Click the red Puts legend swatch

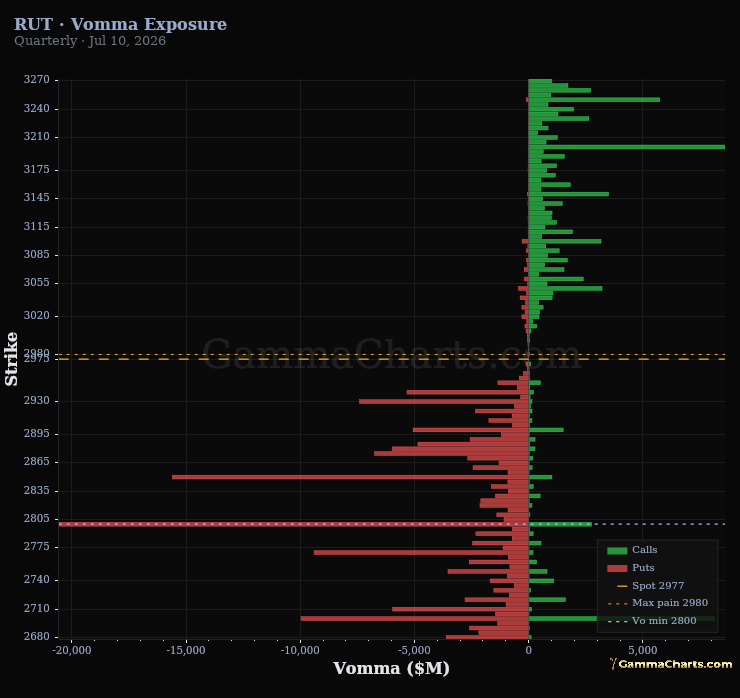pos(617,568)
